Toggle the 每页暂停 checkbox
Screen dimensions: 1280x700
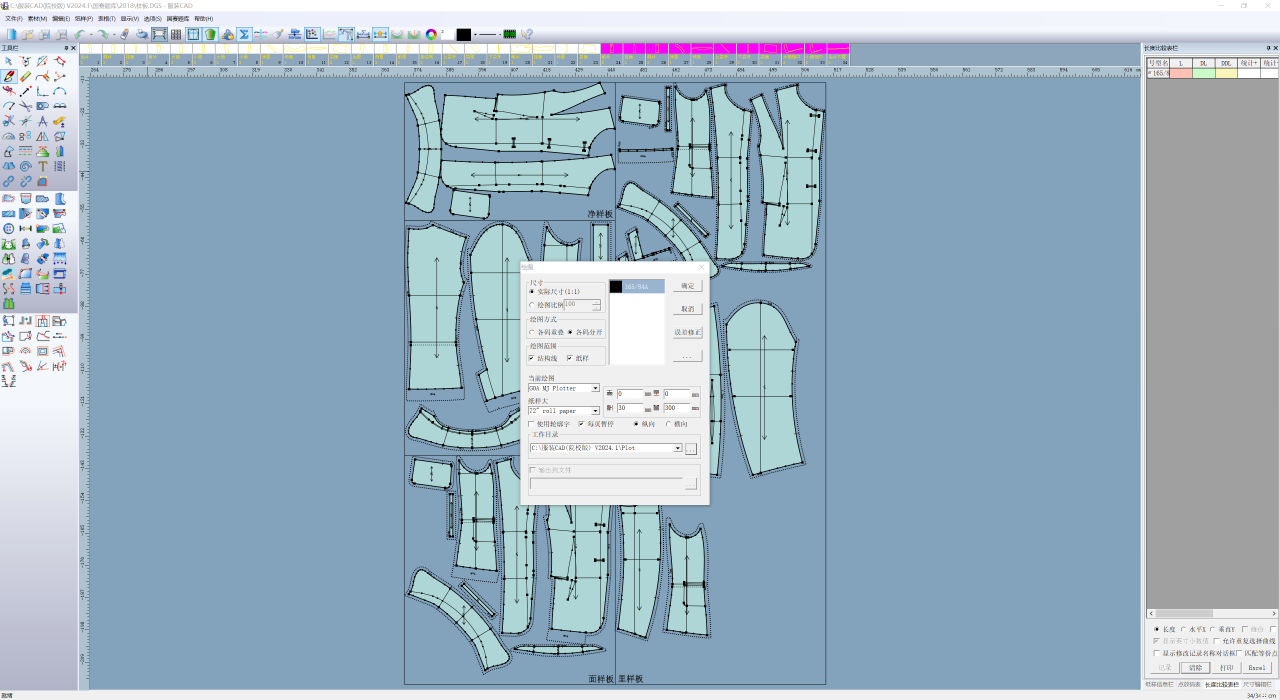coord(581,424)
